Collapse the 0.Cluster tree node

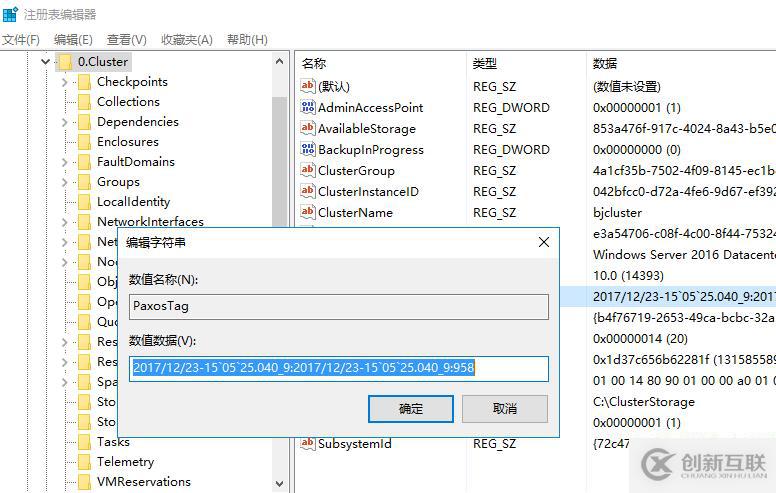(46, 62)
